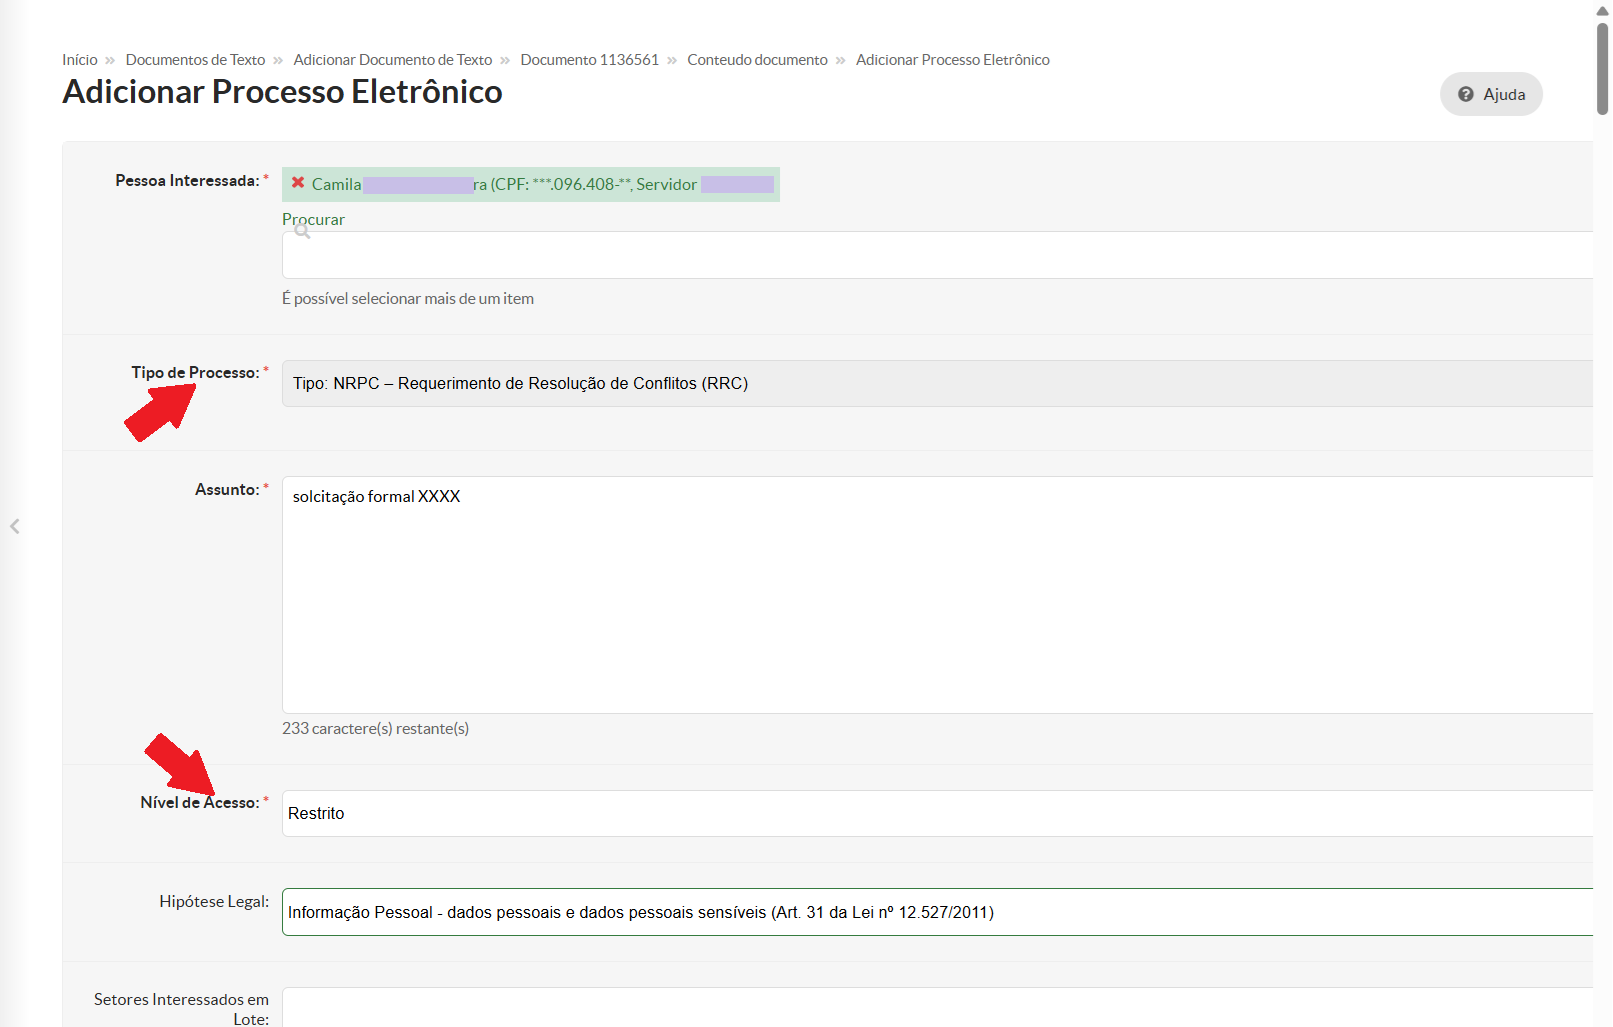Go to Conteudo documento breadcrumb
Image resolution: width=1613 pixels, height=1027 pixels.
757,60
